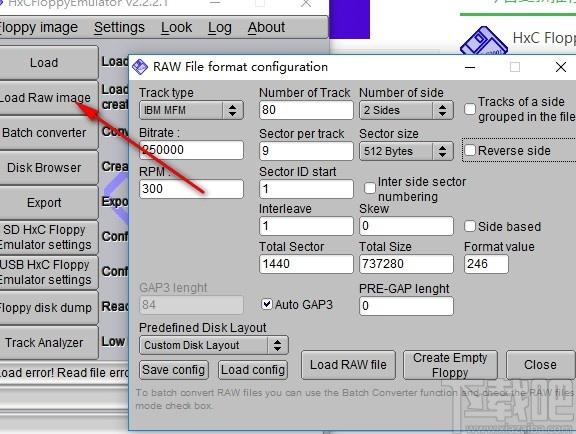Screen dimensions: 576x434
Task: Toggle Inter side sector numbering checkbox
Action: 370,188
